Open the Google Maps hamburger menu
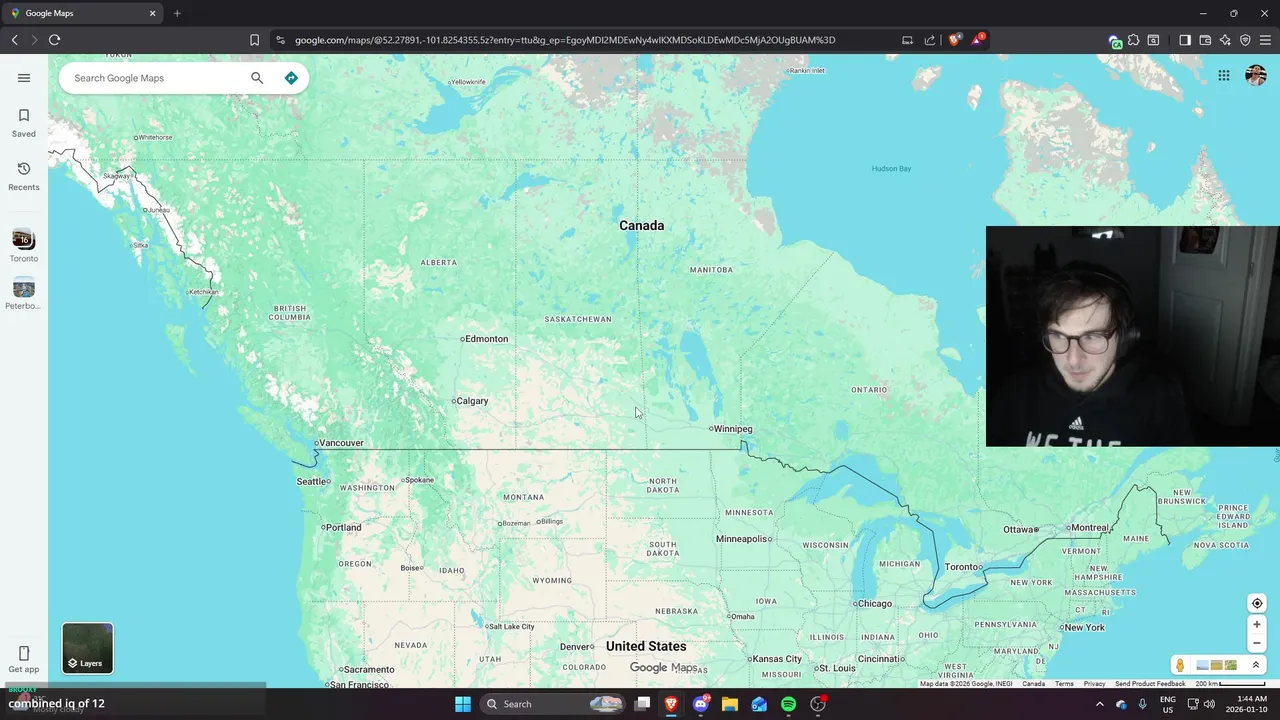 (24, 78)
